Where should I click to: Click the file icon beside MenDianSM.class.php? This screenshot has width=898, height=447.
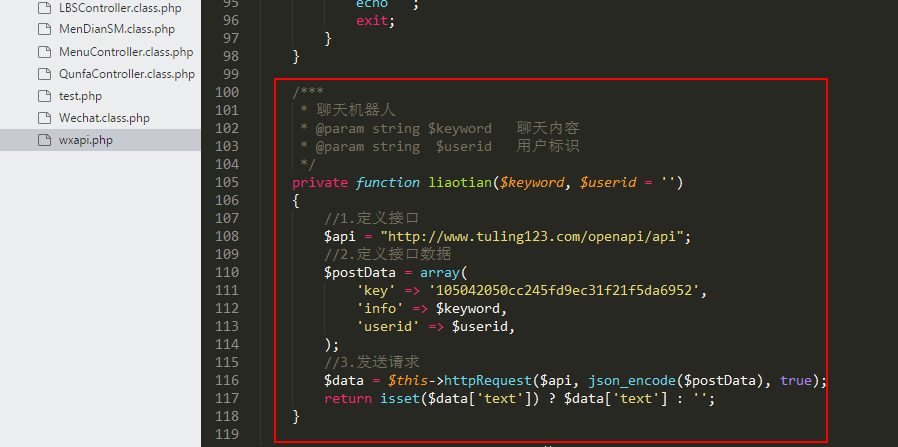pos(41,29)
